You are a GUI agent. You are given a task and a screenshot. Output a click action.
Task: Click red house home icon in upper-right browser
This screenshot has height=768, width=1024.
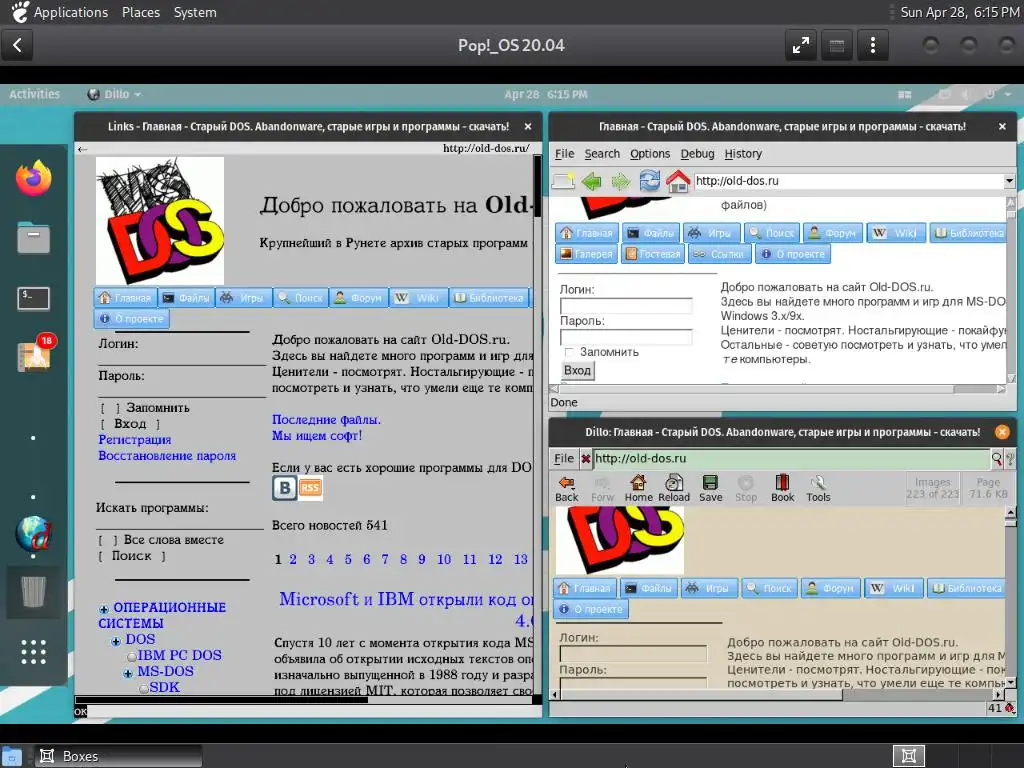click(678, 181)
